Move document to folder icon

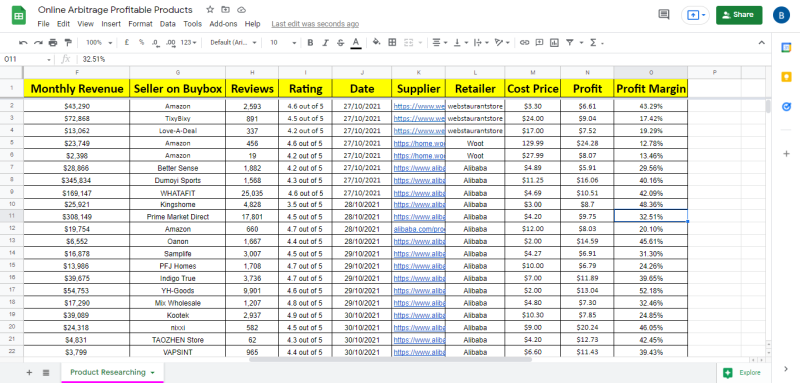[226, 10]
